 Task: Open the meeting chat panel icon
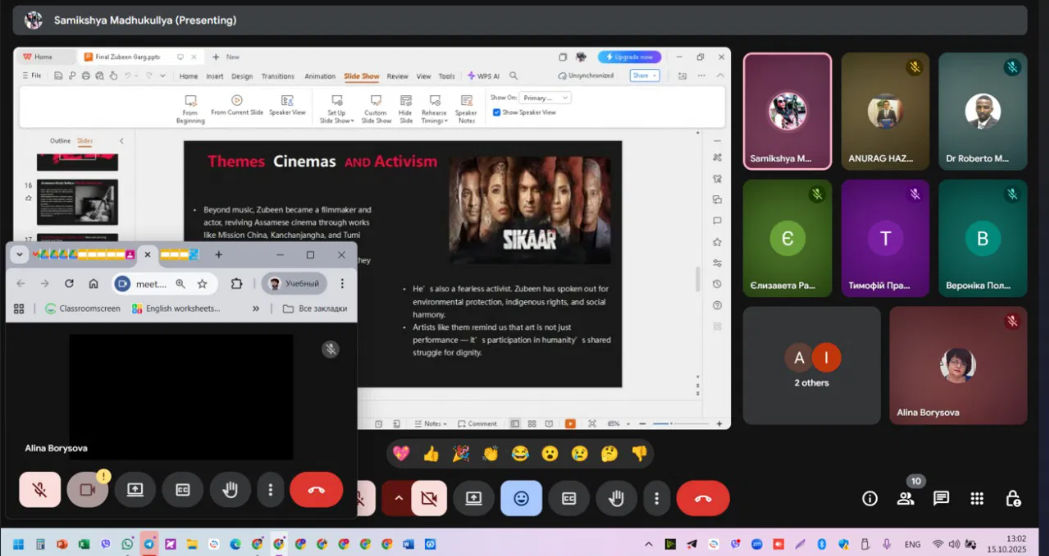[941, 498]
